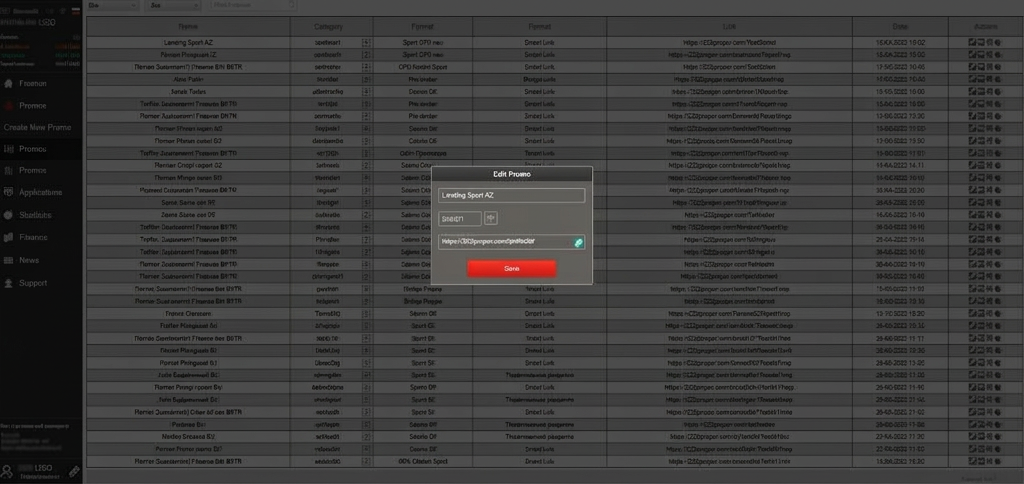Click the pencil icon beside the user profile
1024x484 pixels.
[74, 471]
